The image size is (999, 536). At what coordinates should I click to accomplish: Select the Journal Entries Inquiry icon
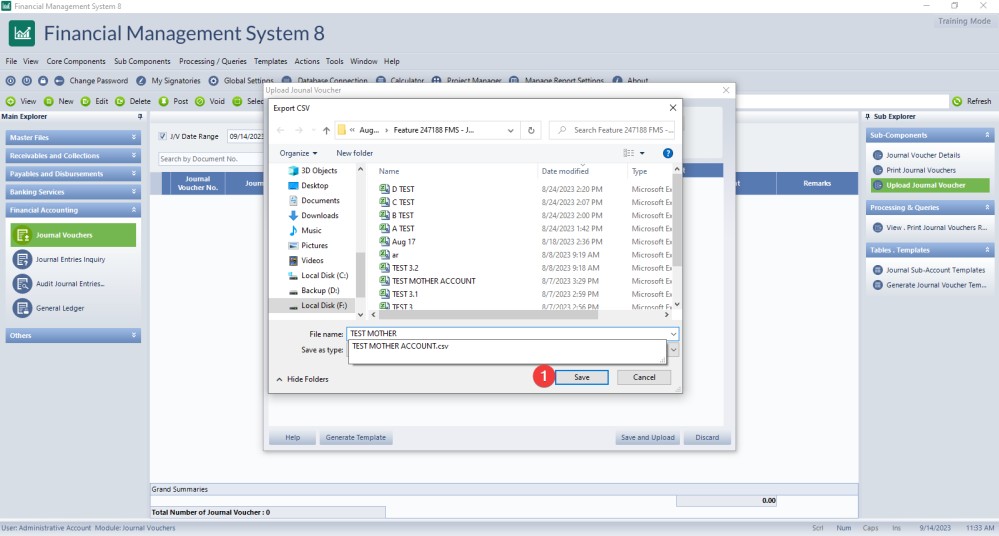[x=22, y=259]
